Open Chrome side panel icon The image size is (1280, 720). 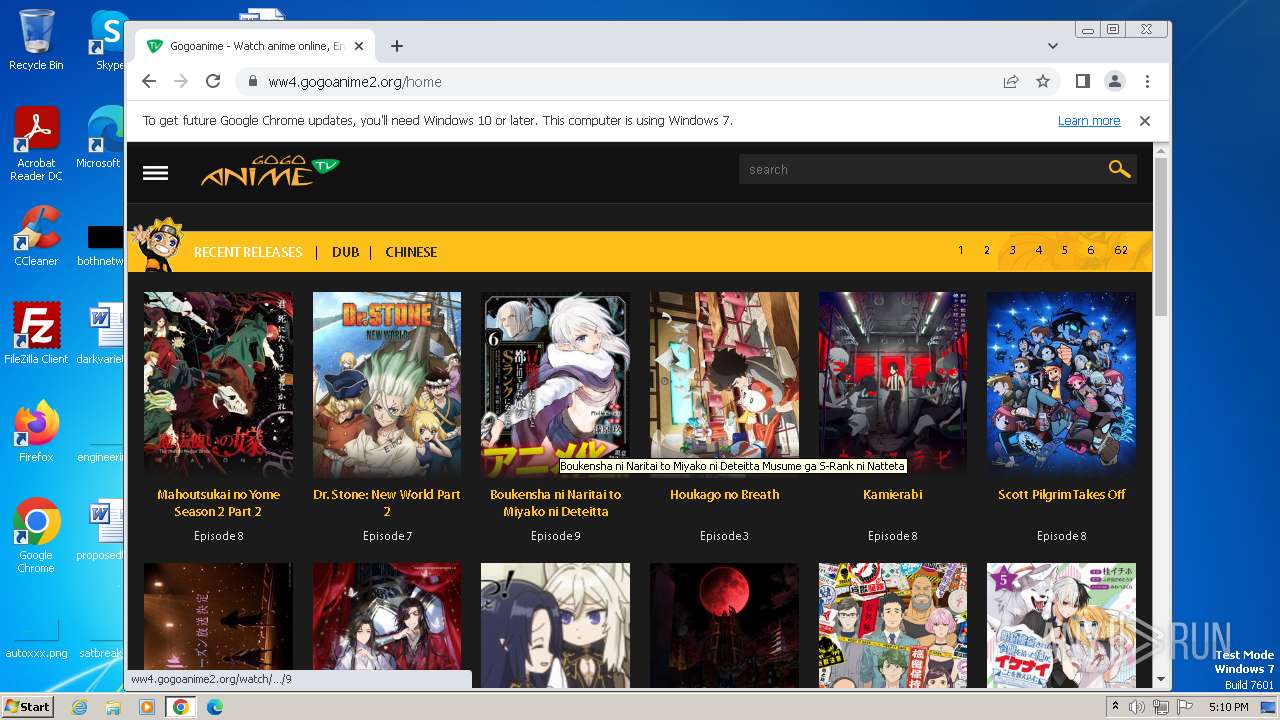1082,81
